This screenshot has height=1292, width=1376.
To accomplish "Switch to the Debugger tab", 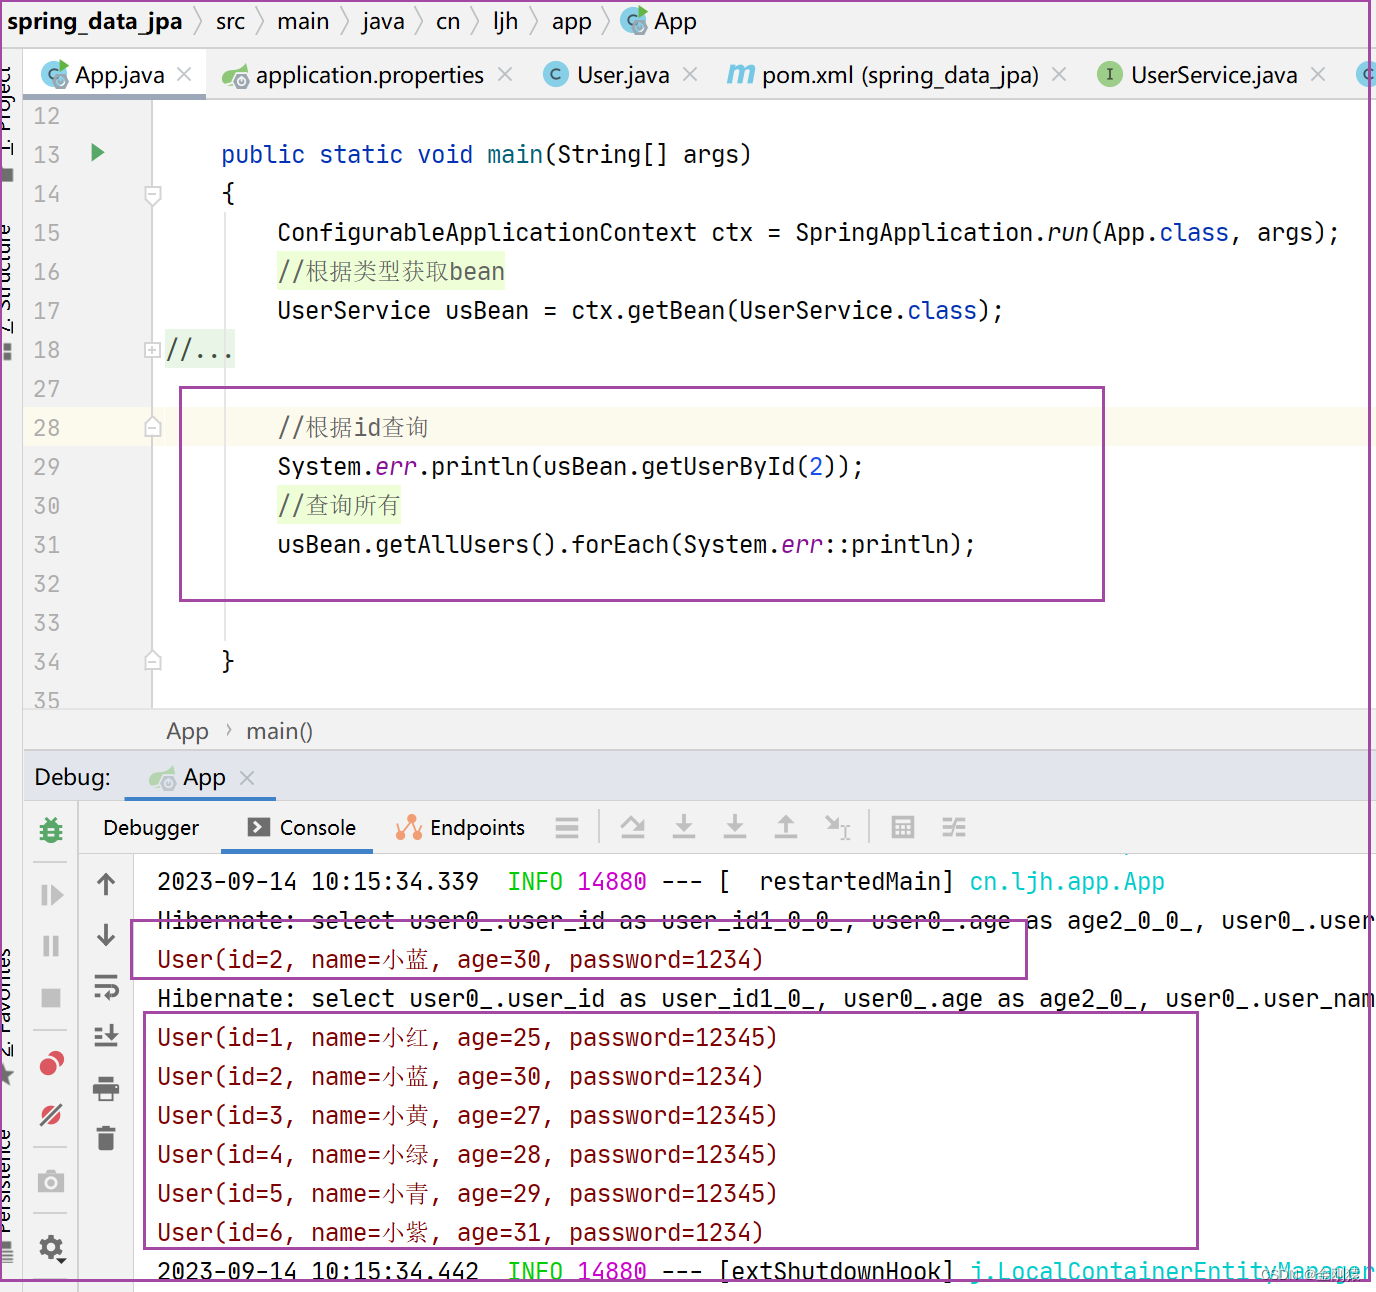I will coord(151,828).
